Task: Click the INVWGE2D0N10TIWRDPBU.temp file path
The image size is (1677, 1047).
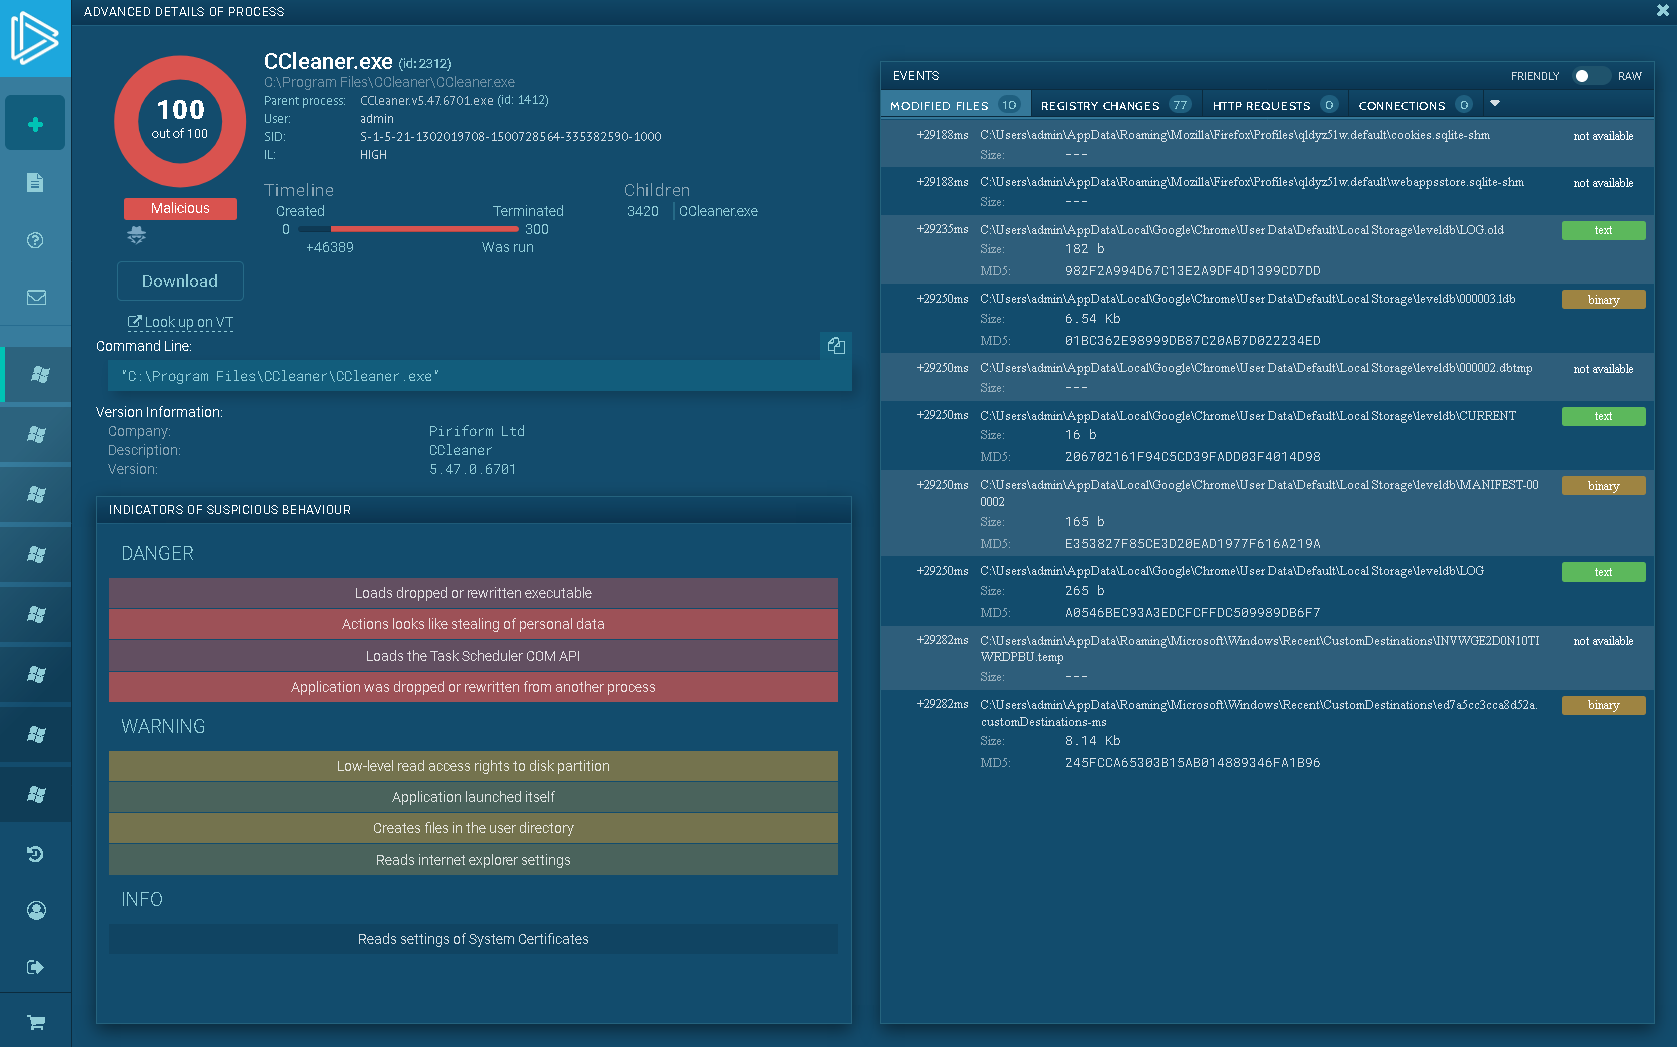Action: tap(1260, 648)
